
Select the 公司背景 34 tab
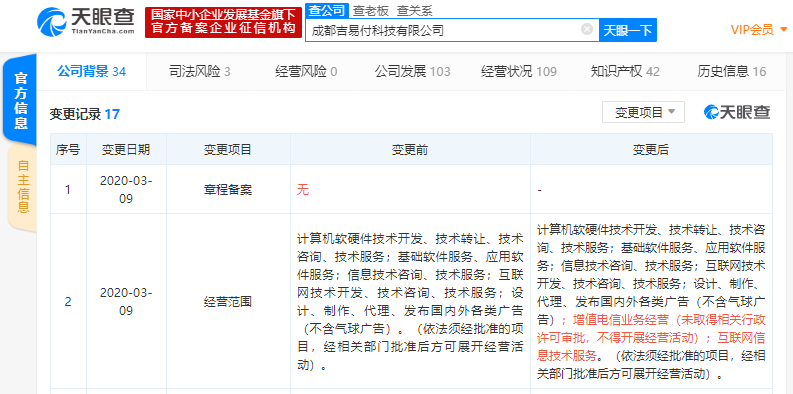(x=92, y=71)
